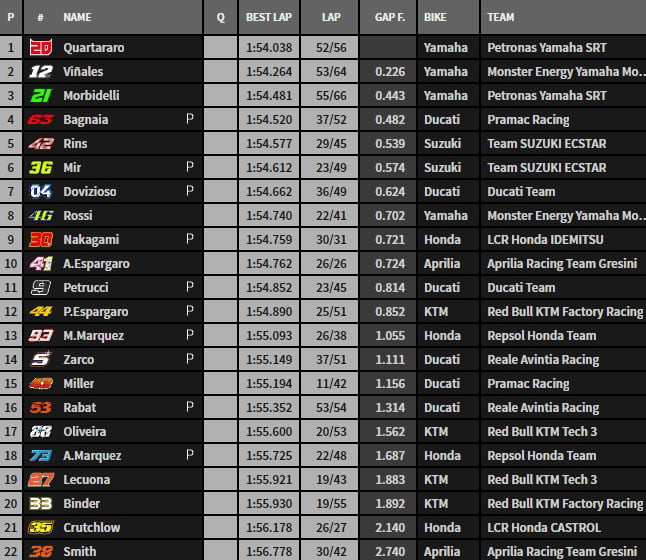Click M.Marquez's number 93 badge
The image size is (646, 560).
click(x=41, y=336)
